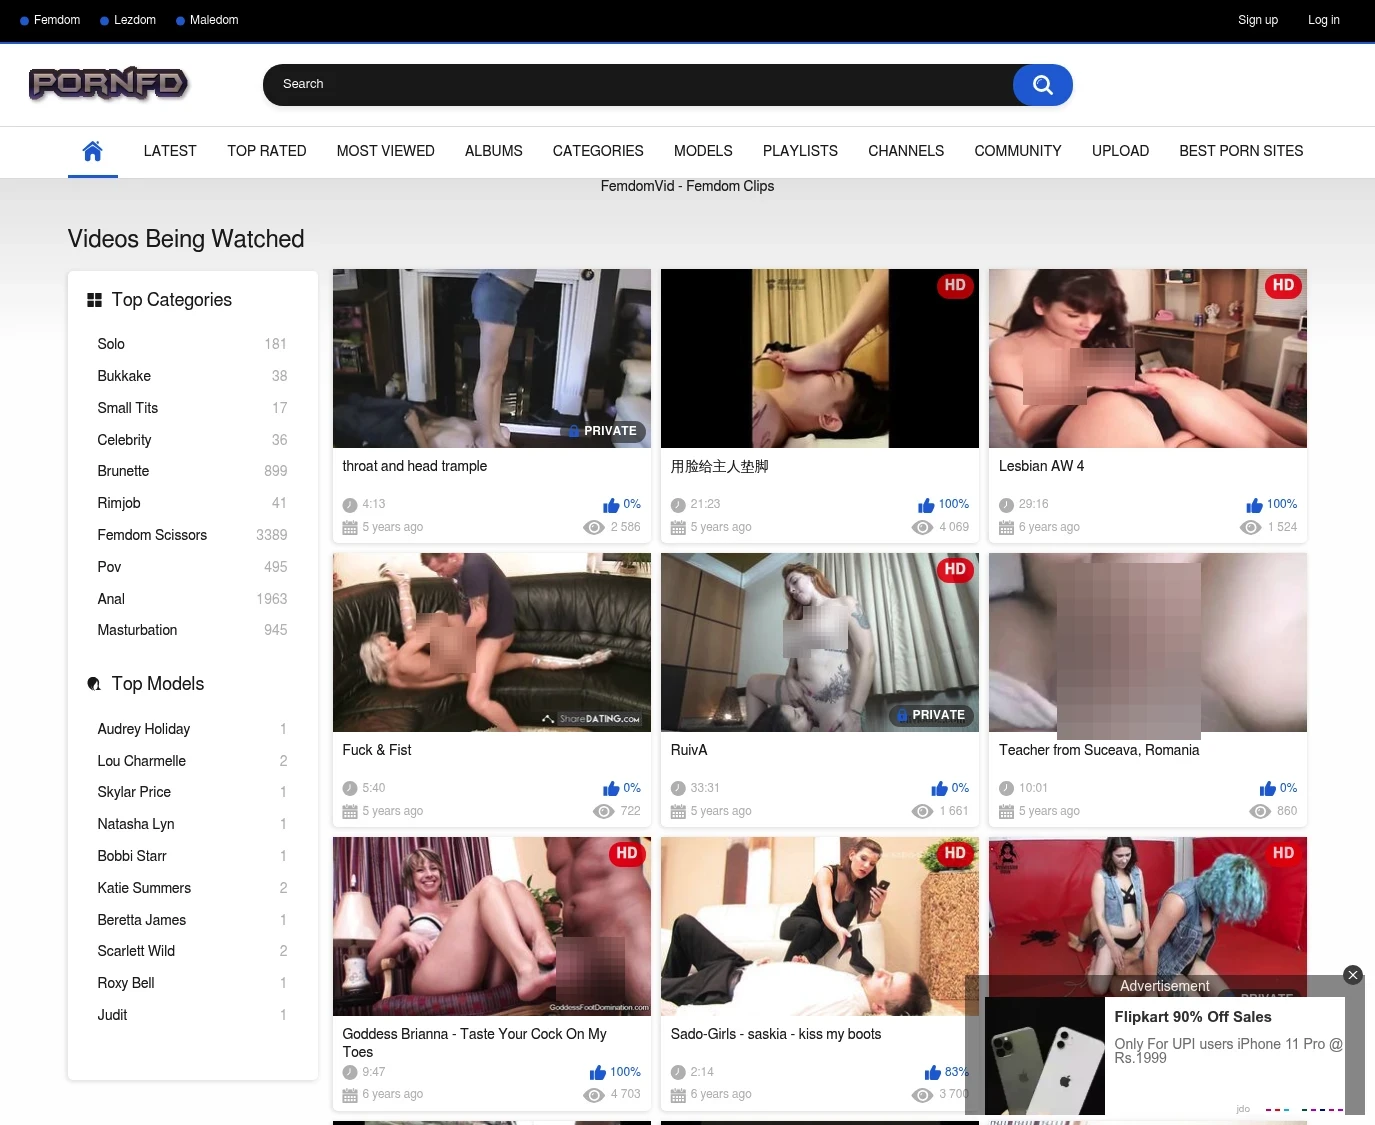Open the Brunette category
Viewport: 1375px width, 1125px height.
[x=123, y=471]
